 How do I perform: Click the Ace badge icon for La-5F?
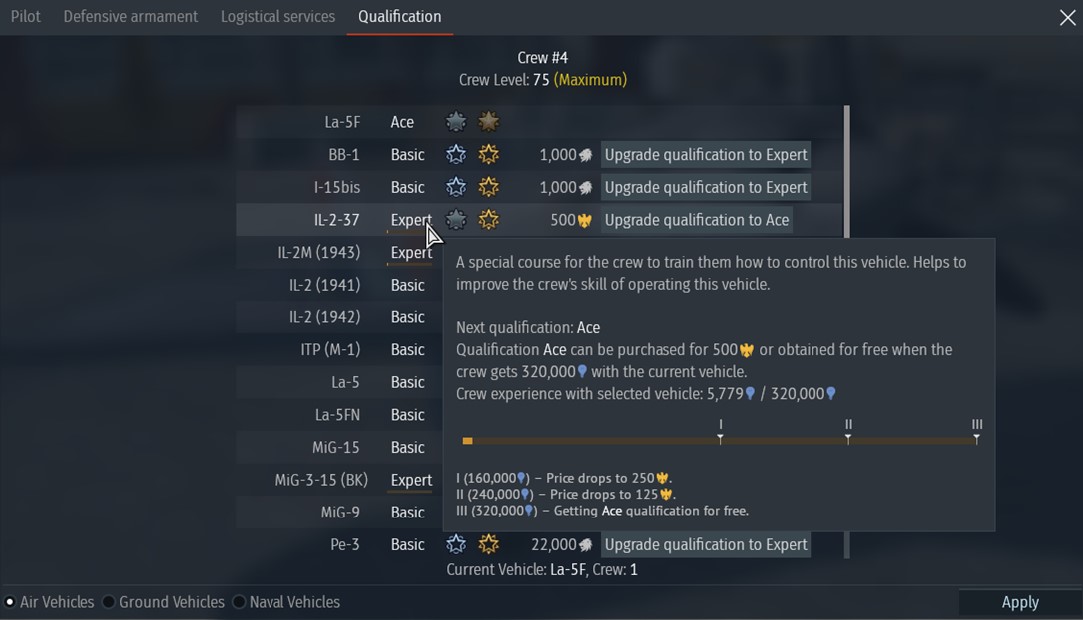click(x=489, y=122)
